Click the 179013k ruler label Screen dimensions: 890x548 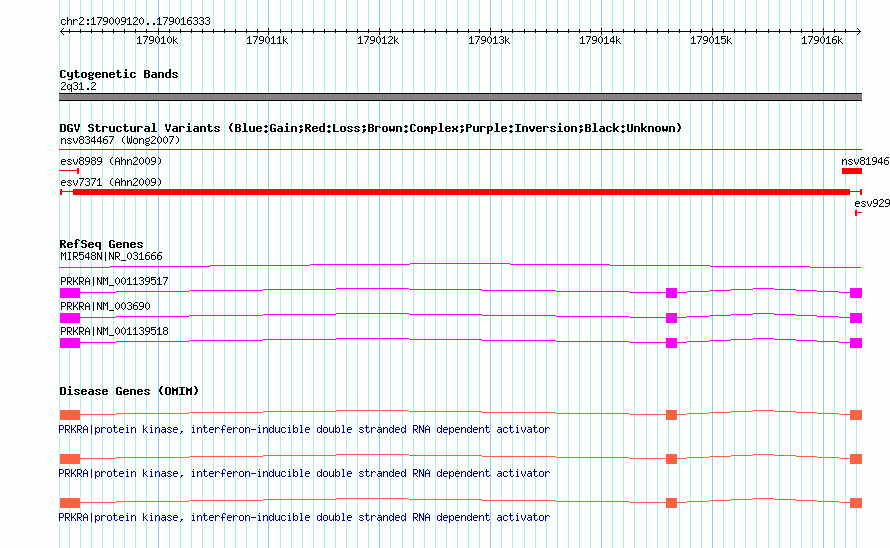pos(489,40)
